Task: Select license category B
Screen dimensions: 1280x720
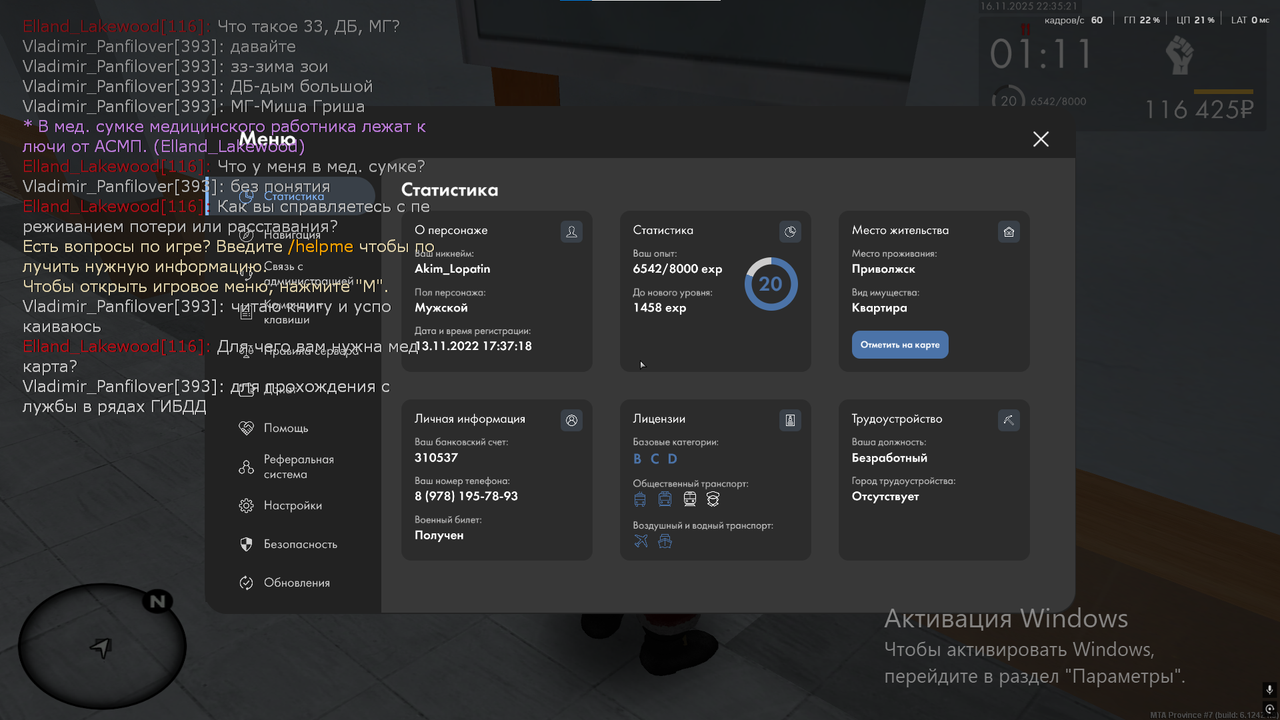Action: [638, 459]
